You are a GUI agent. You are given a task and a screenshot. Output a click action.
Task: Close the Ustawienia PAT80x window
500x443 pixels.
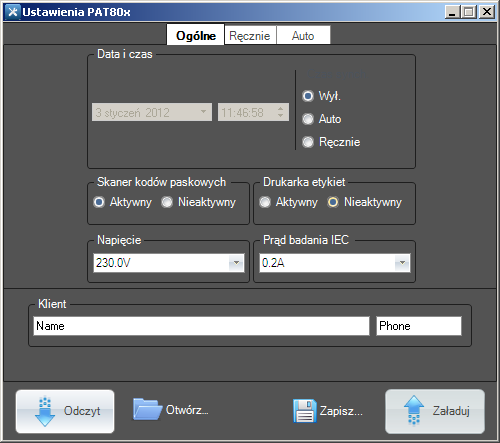point(487,12)
